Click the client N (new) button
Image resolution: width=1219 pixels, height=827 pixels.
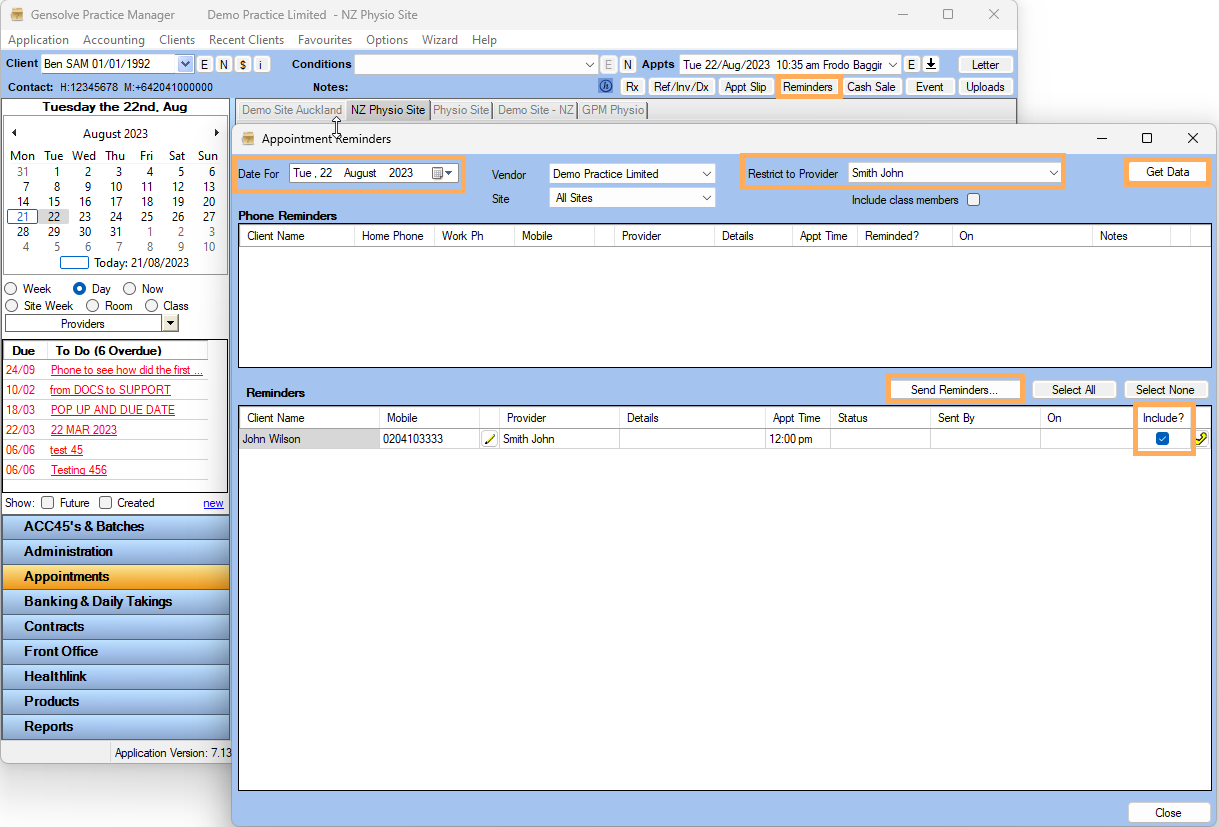click(223, 64)
